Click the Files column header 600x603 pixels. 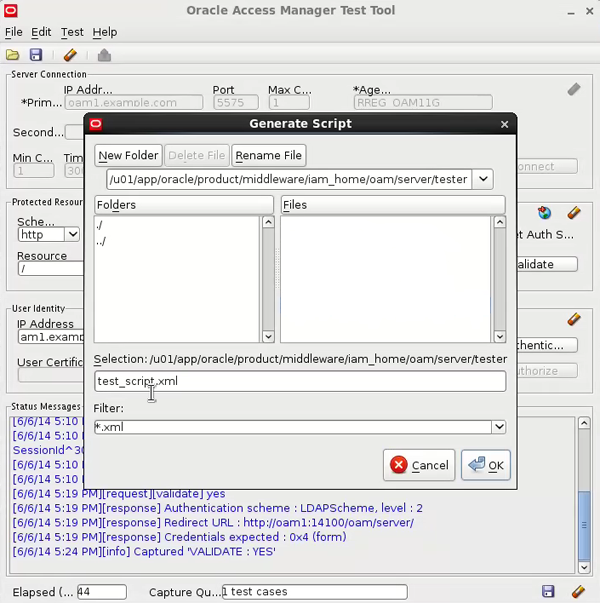click(393, 205)
